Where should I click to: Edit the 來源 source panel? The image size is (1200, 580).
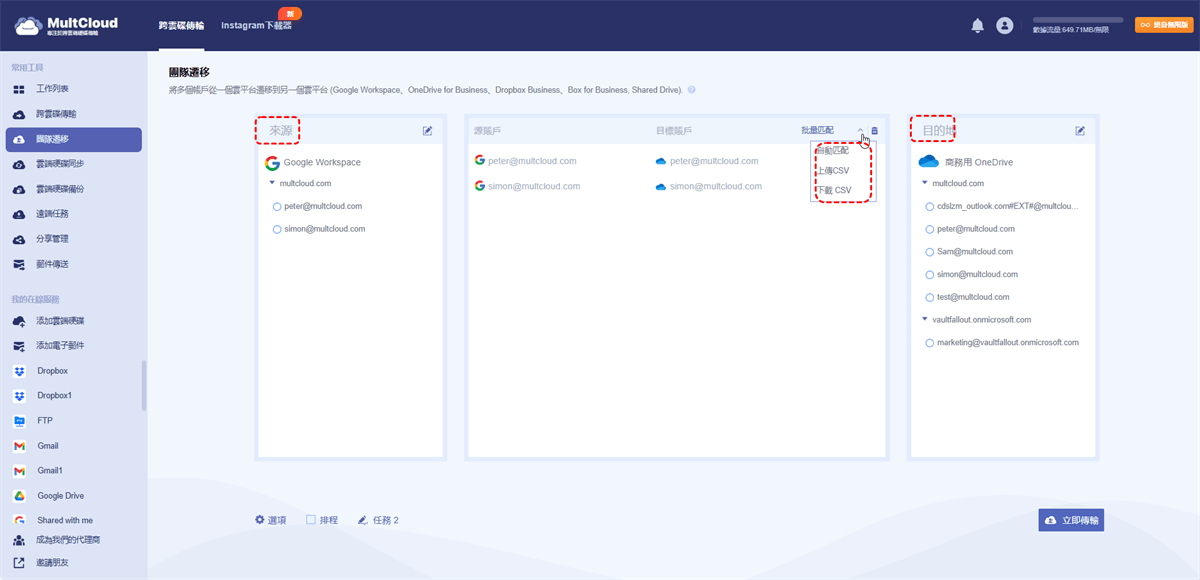click(428, 130)
